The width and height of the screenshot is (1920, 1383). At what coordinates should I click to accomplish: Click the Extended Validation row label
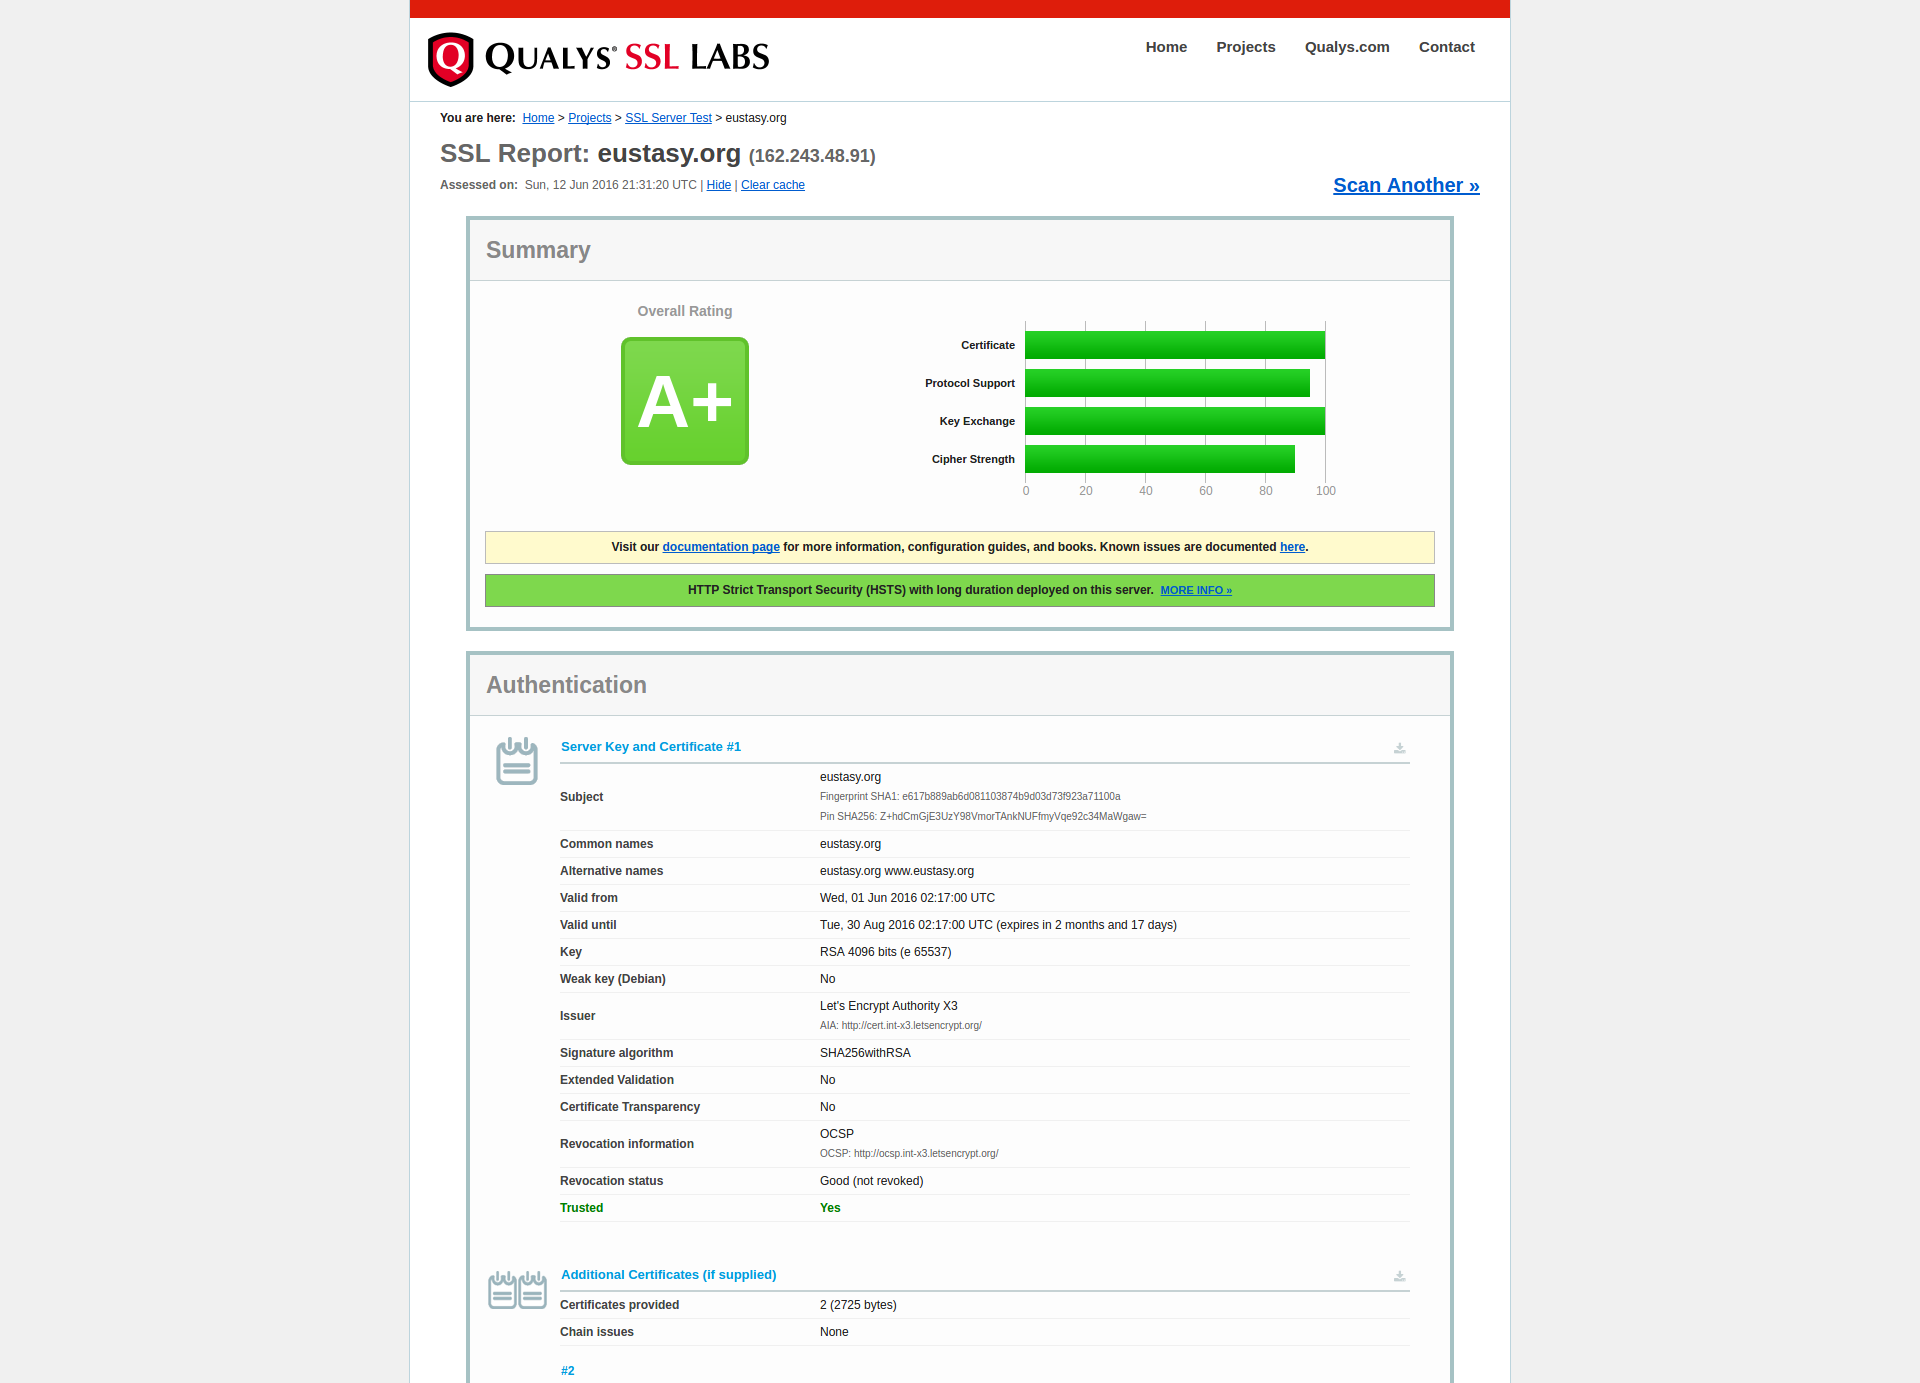click(x=617, y=1080)
